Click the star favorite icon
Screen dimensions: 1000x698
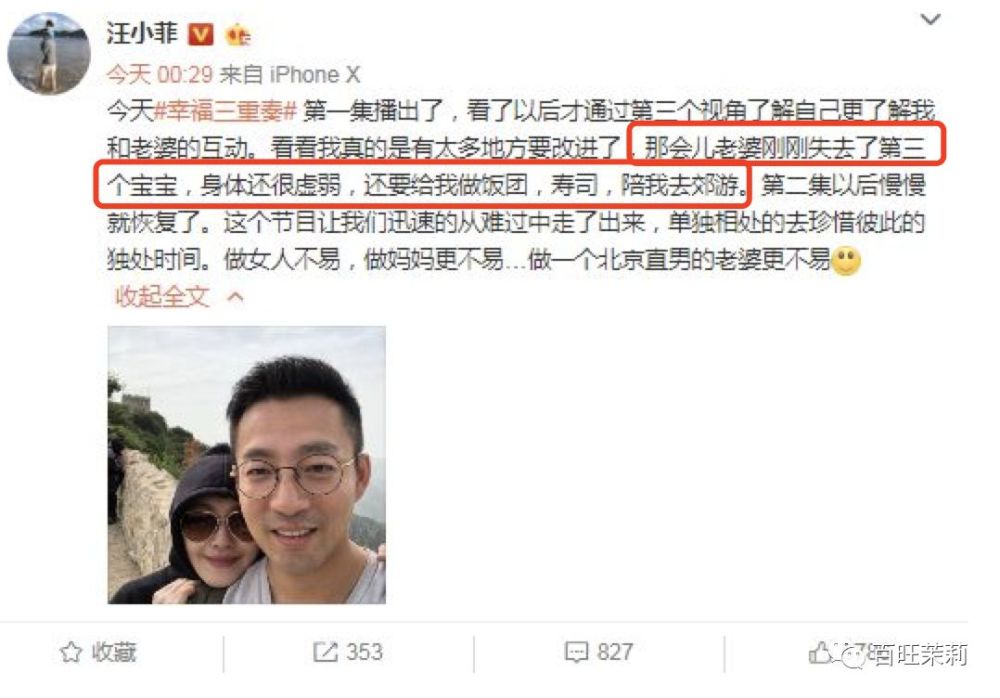pos(71,652)
